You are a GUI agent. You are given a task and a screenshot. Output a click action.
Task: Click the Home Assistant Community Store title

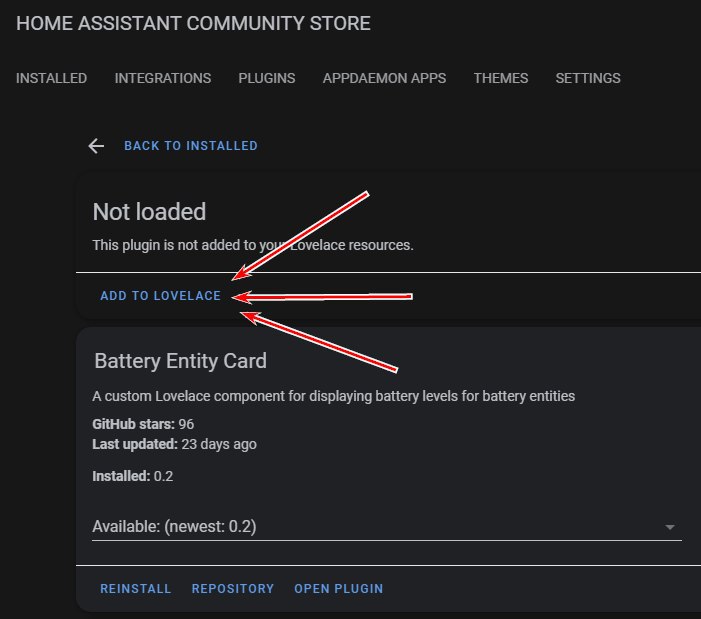193,23
